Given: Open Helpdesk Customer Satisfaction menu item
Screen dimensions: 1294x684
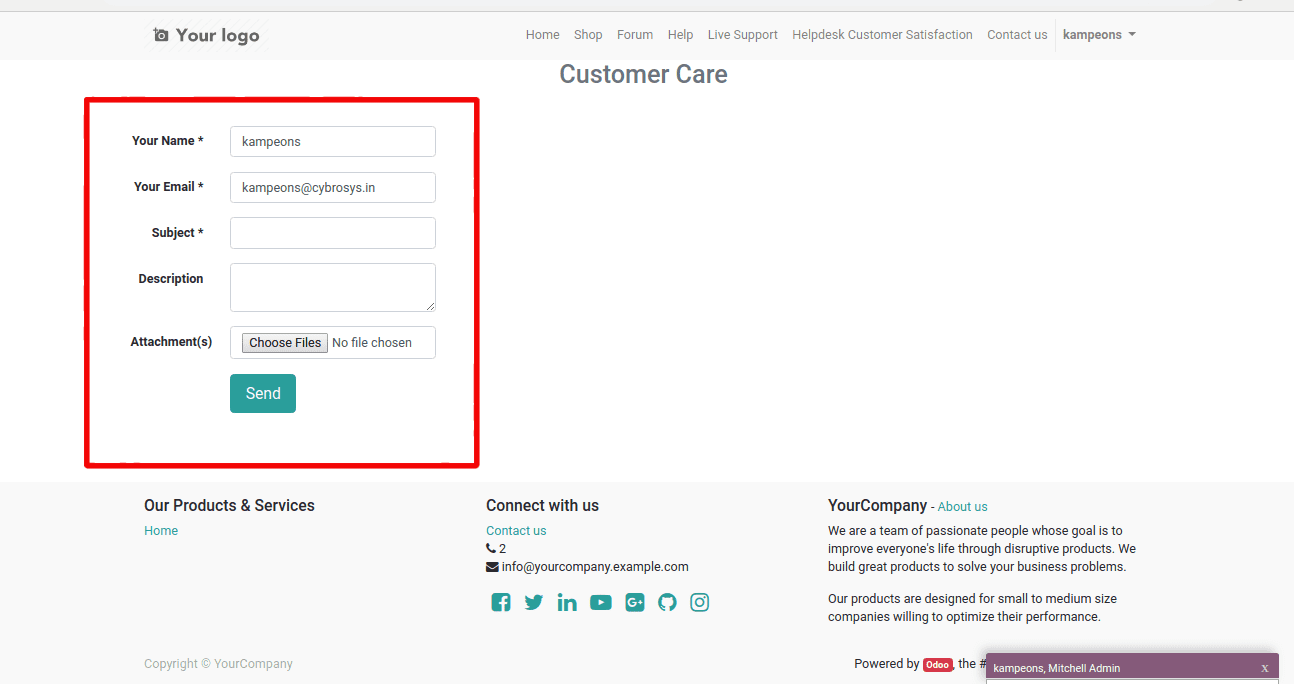Looking at the screenshot, I should [x=882, y=35].
